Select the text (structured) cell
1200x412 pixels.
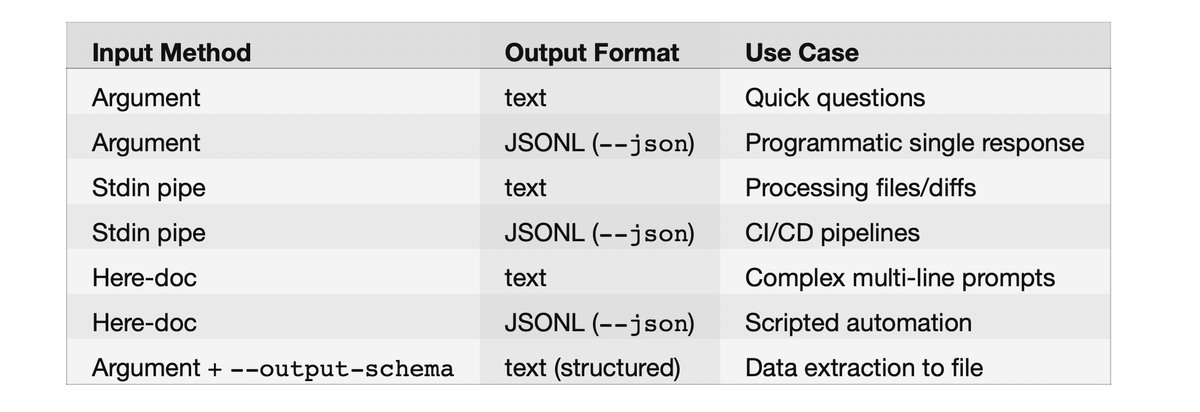coord(593,368)
